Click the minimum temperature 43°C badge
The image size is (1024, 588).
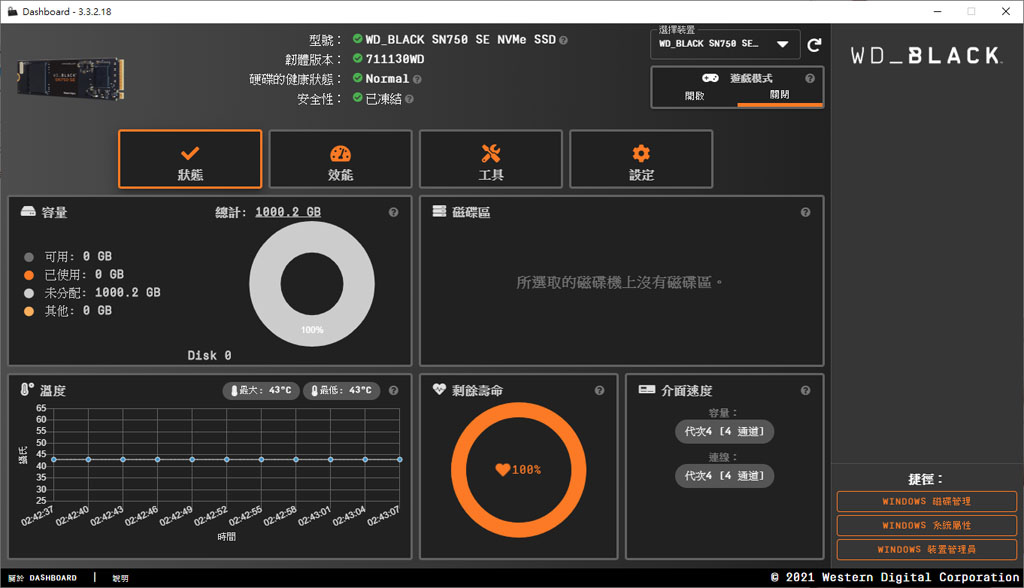[x=342, y=391]
